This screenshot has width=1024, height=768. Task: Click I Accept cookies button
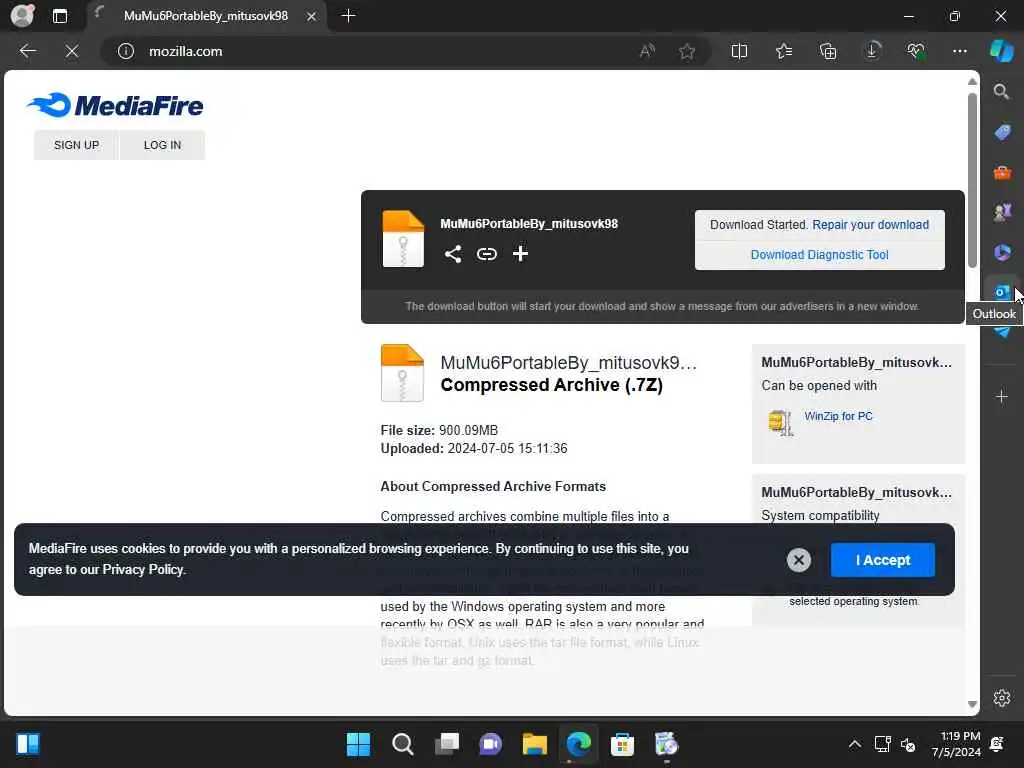(882, 560)
